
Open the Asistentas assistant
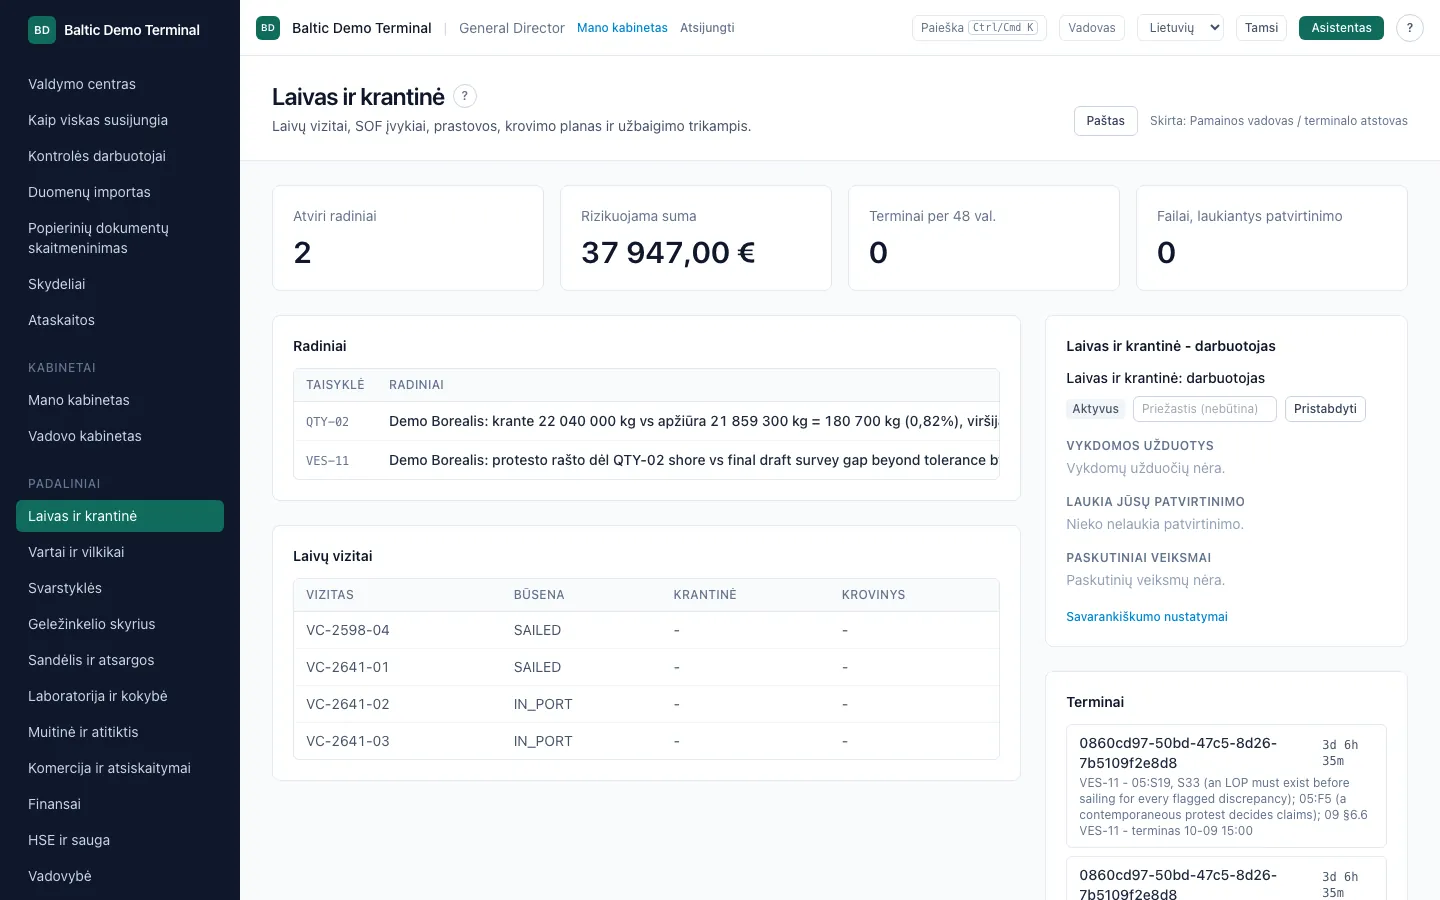pos(1341,28)
